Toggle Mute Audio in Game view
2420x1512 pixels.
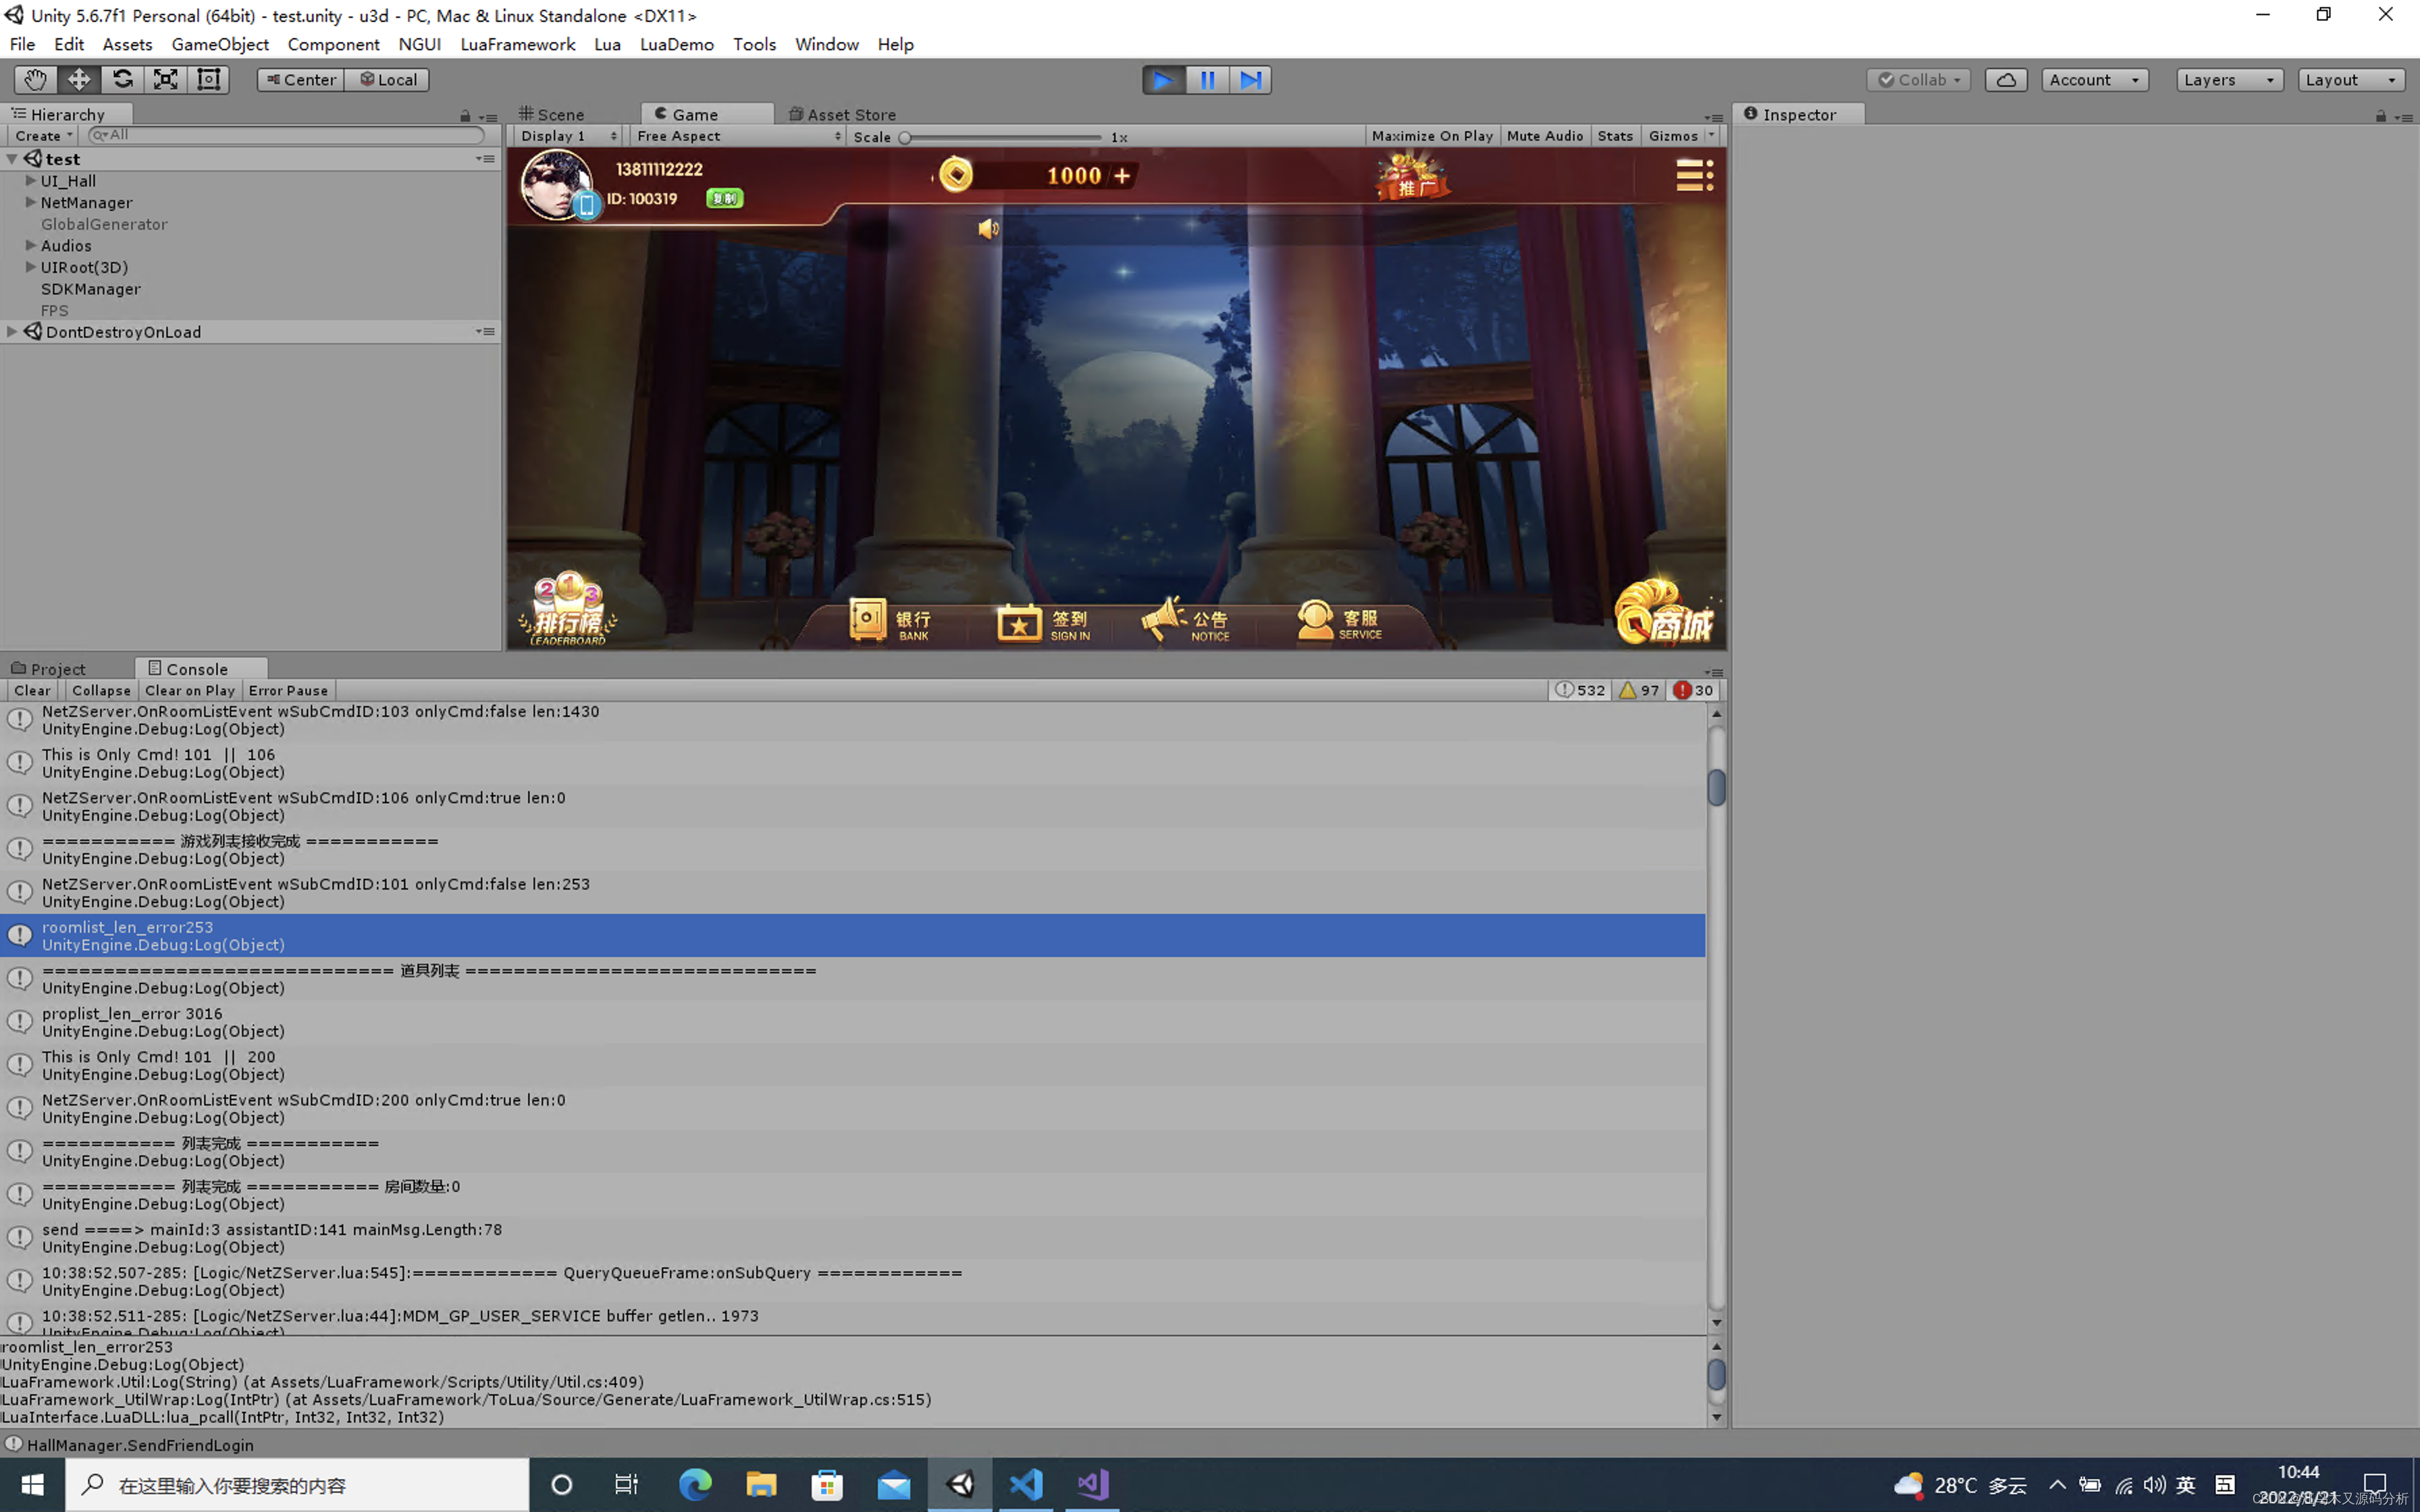pos(1545,136)
